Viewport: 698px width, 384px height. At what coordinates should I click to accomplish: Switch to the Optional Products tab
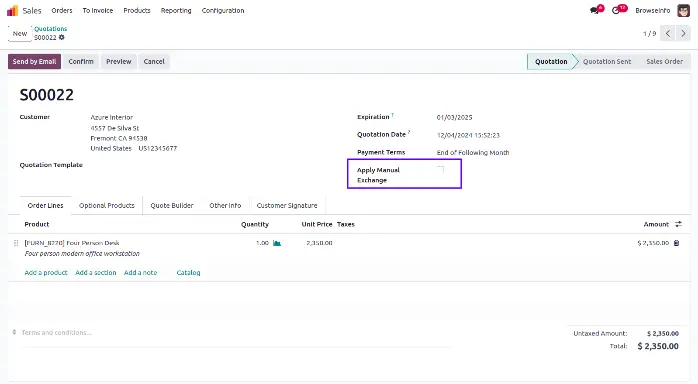[x=107, y=206]
